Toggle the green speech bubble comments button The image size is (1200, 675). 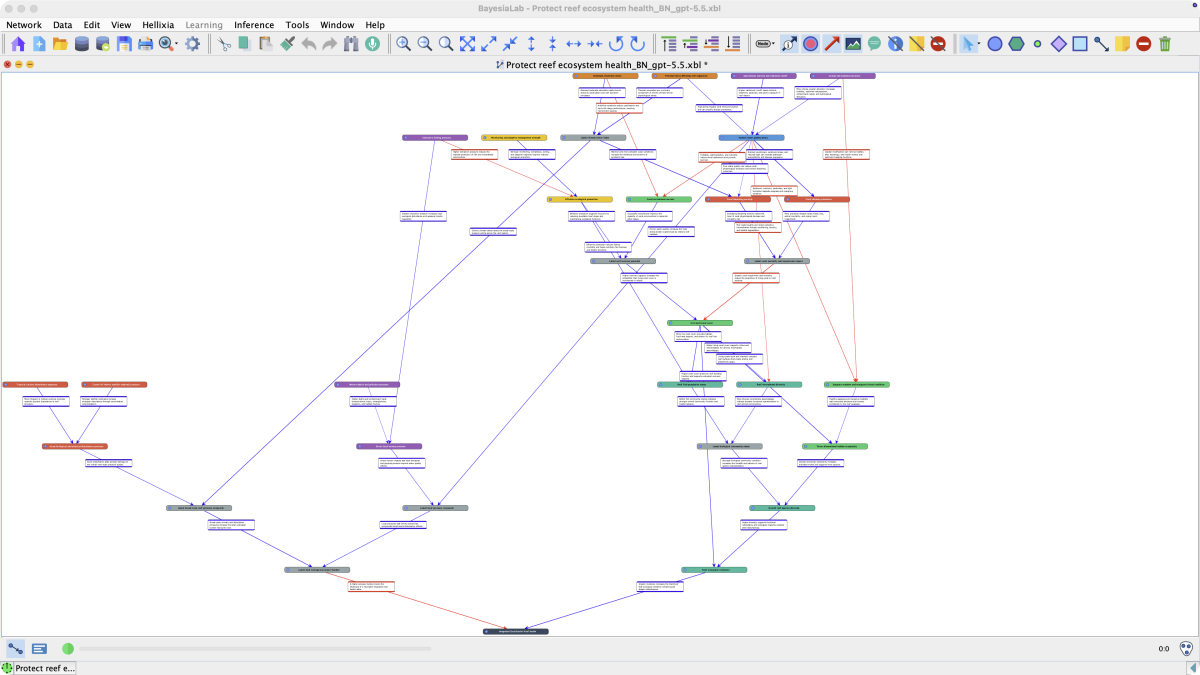point(874,44)
